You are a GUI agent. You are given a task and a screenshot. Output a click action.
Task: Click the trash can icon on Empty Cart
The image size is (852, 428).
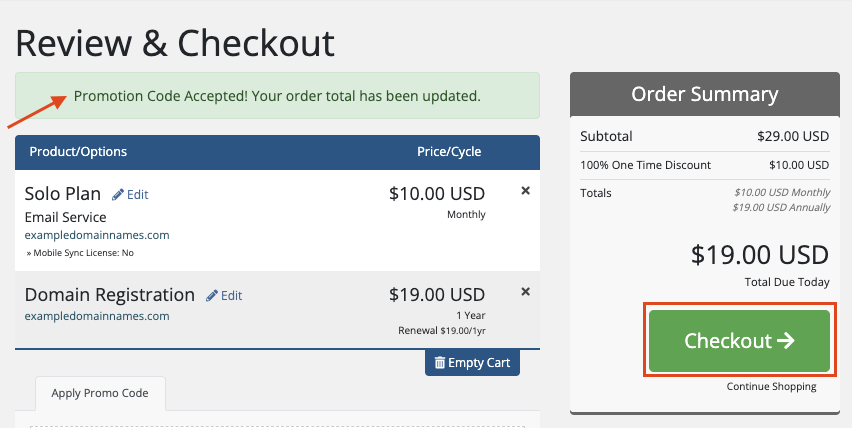coord(440,363)
